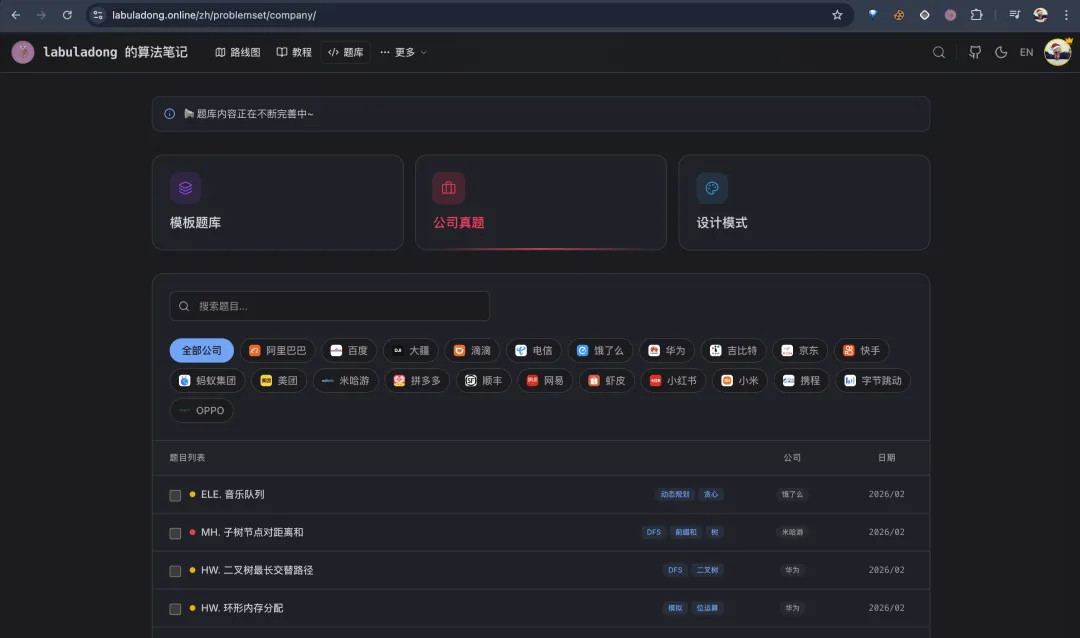This screenshot has width=1080, height=638.
Task: Check the box next to HW. 环形内存分配
Action: (174, 607)
